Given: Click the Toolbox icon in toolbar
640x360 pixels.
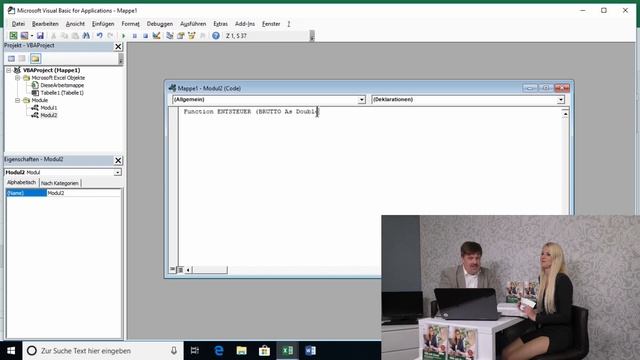Looking at the screenshot, I should tap(202, 36).
